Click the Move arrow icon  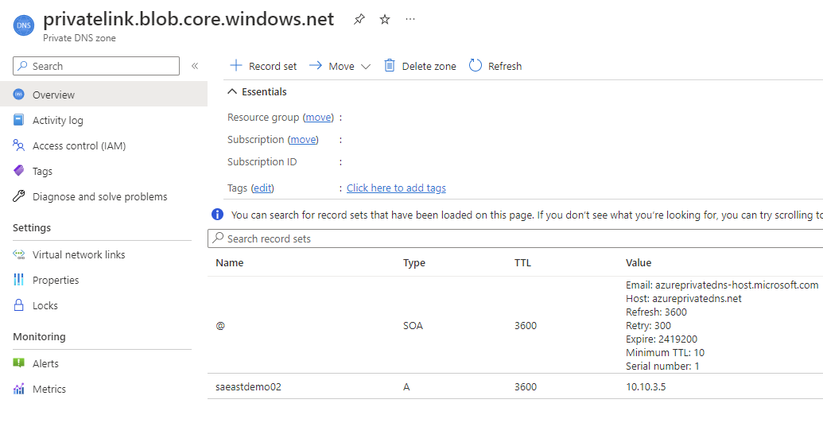pyautogui.click(x=315, y=66)
